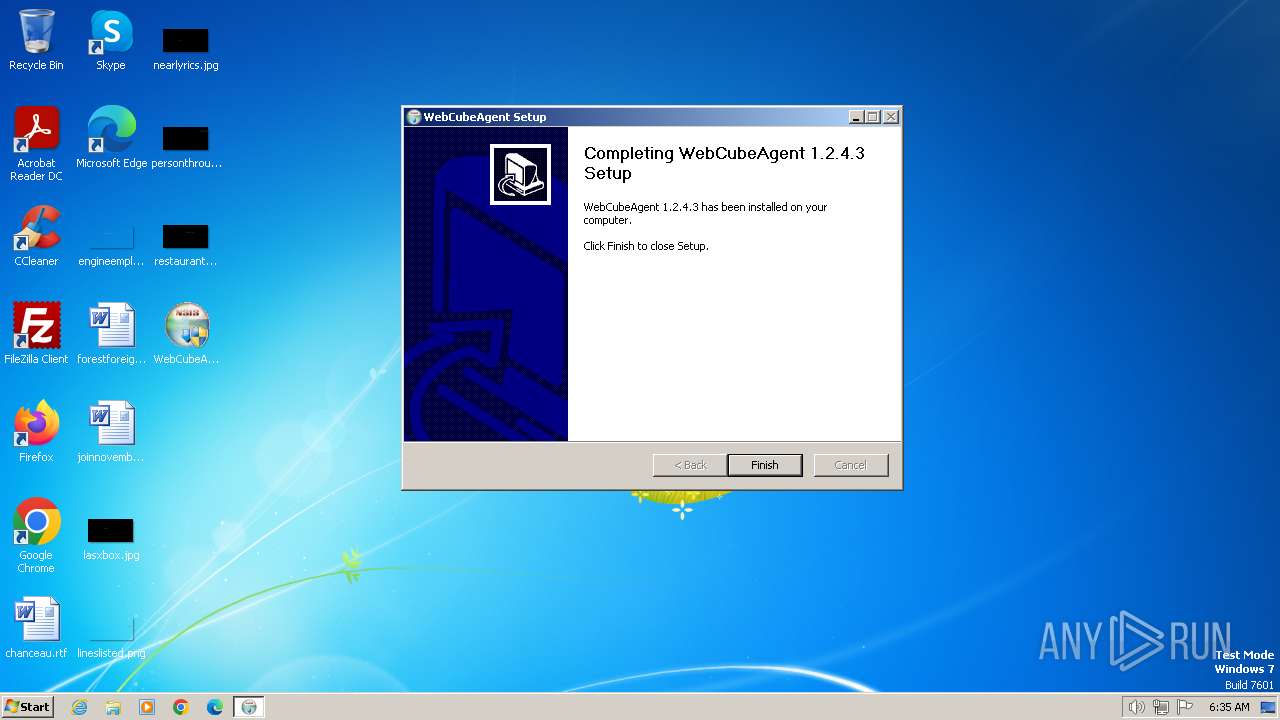Click the 'has been installed' message text

(x=705, y=213)
